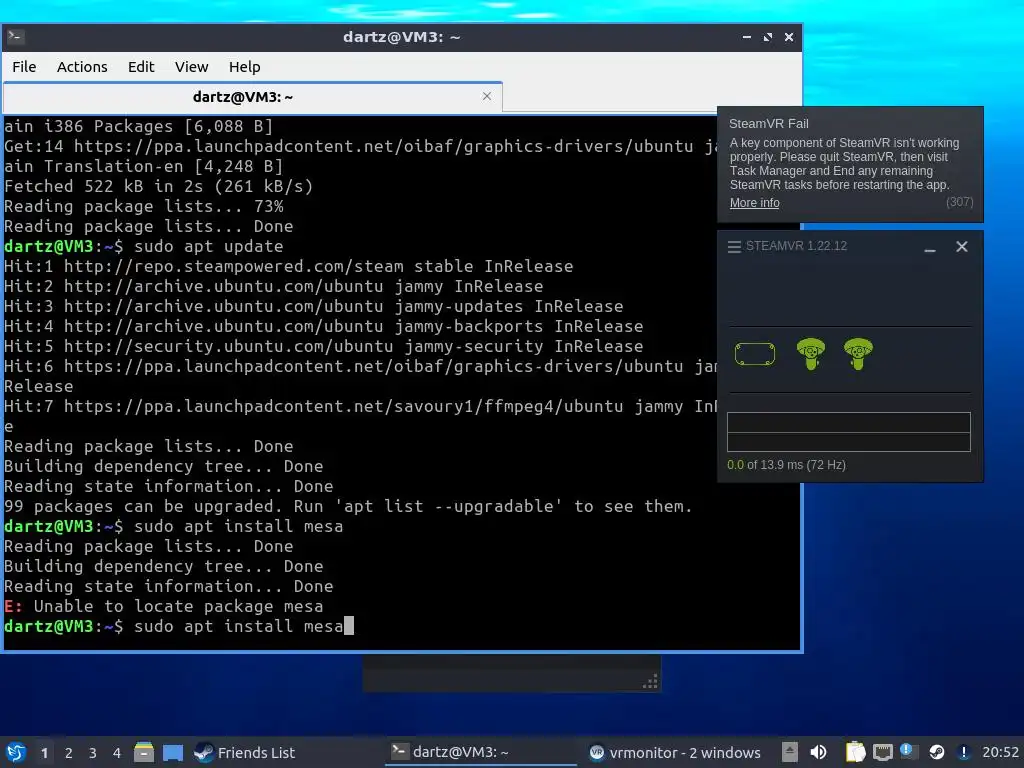
Task: Click the Hit:1 repo.steampowered.com line
Action: point(289,266)
